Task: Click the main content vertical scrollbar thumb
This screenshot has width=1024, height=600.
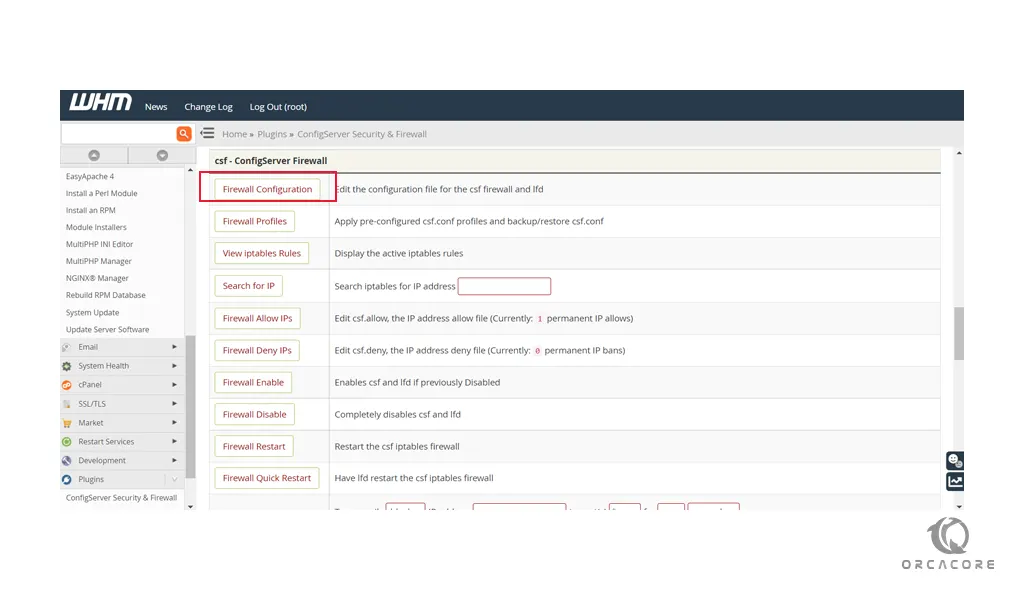Action: [x=959, y=334]
